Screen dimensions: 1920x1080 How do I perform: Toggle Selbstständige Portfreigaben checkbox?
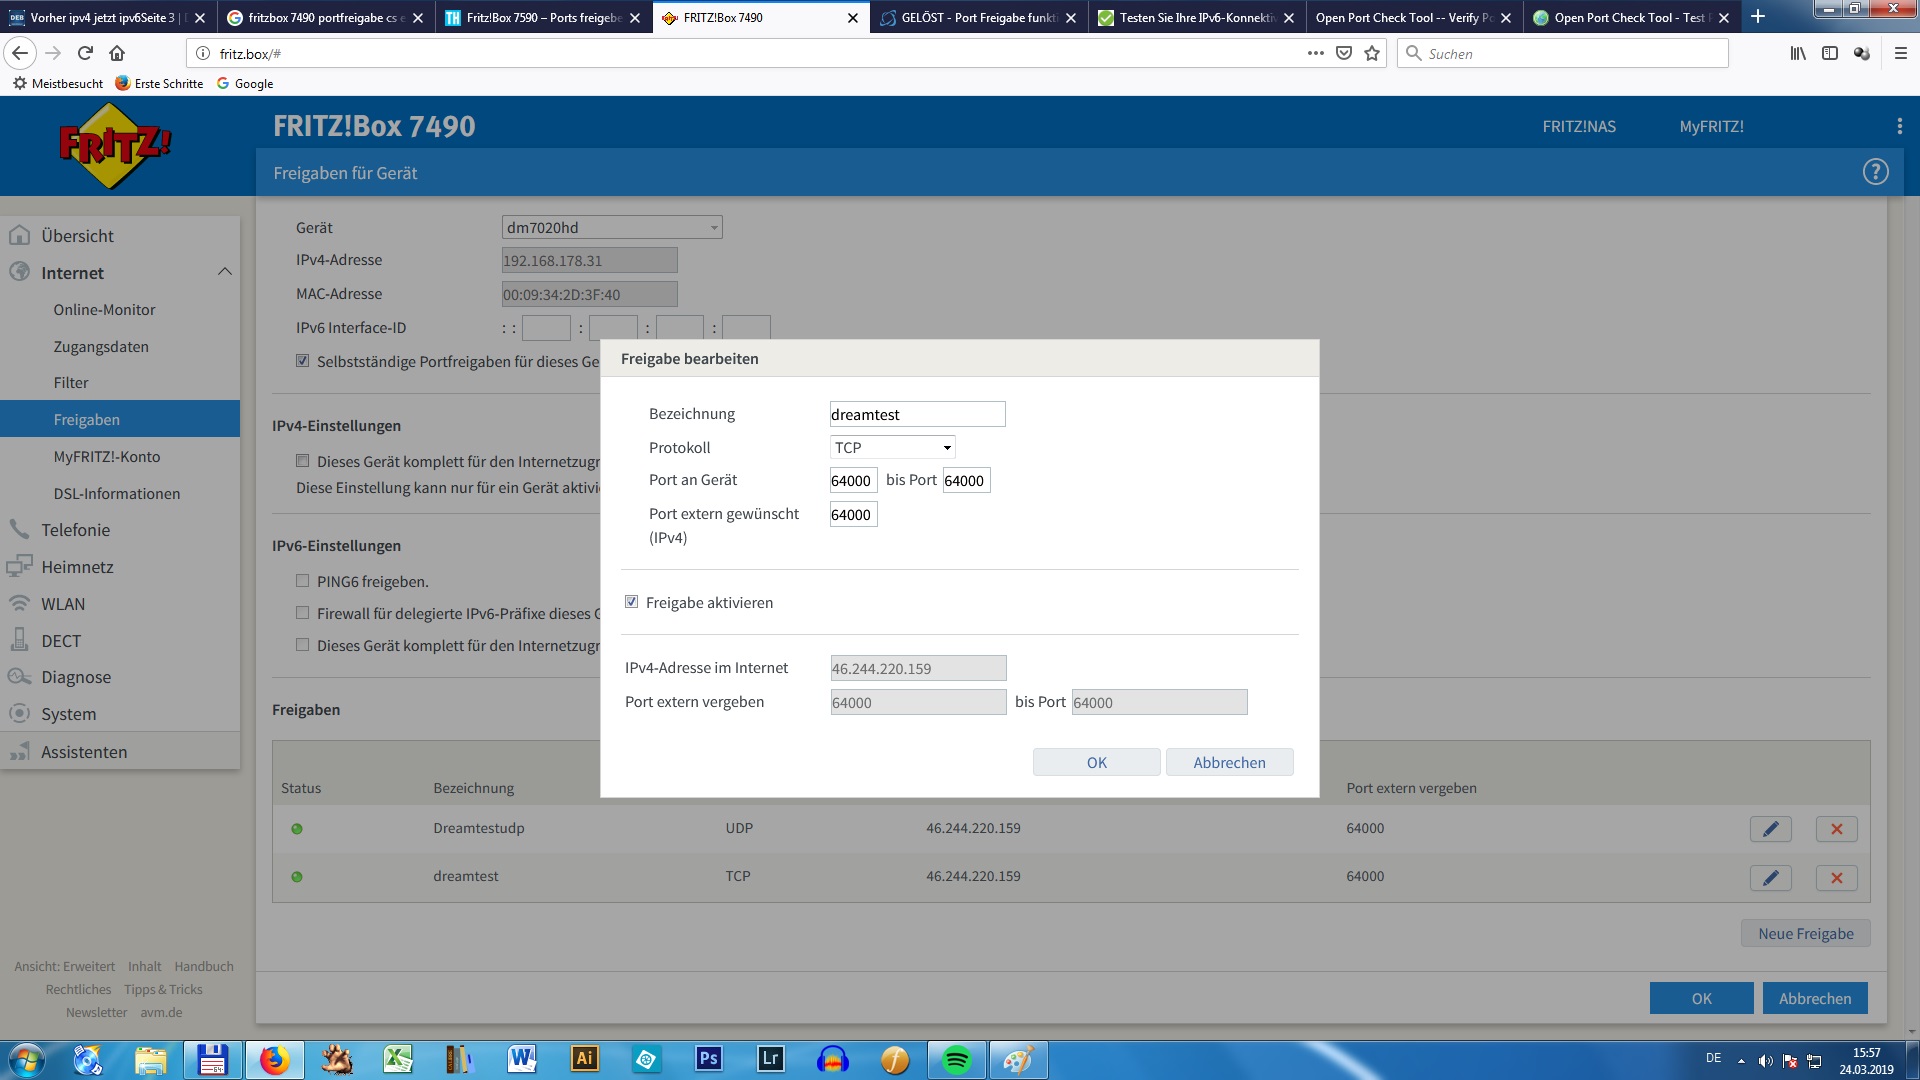pos(302,361)
